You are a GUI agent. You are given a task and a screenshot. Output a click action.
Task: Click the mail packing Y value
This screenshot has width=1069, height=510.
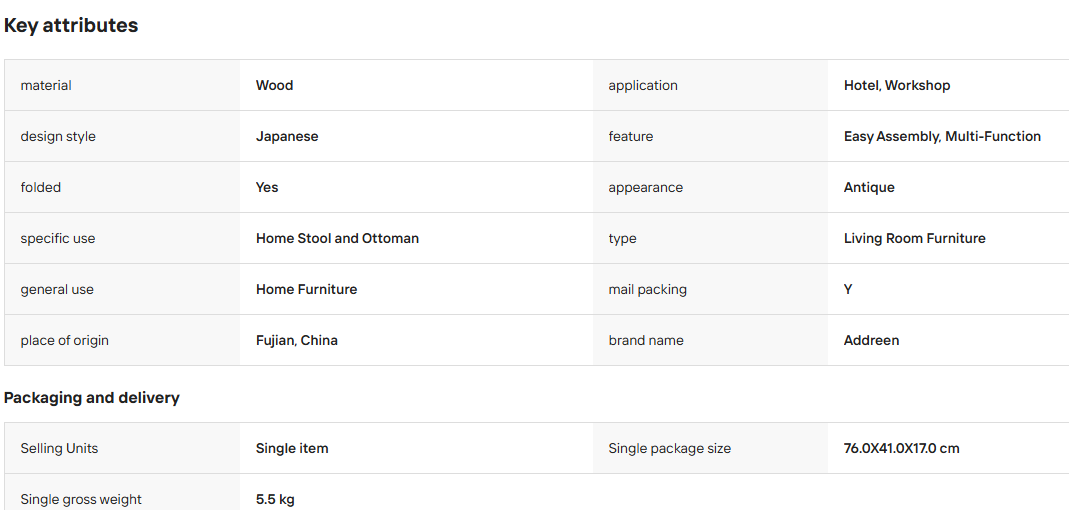[x=847, y=289]
